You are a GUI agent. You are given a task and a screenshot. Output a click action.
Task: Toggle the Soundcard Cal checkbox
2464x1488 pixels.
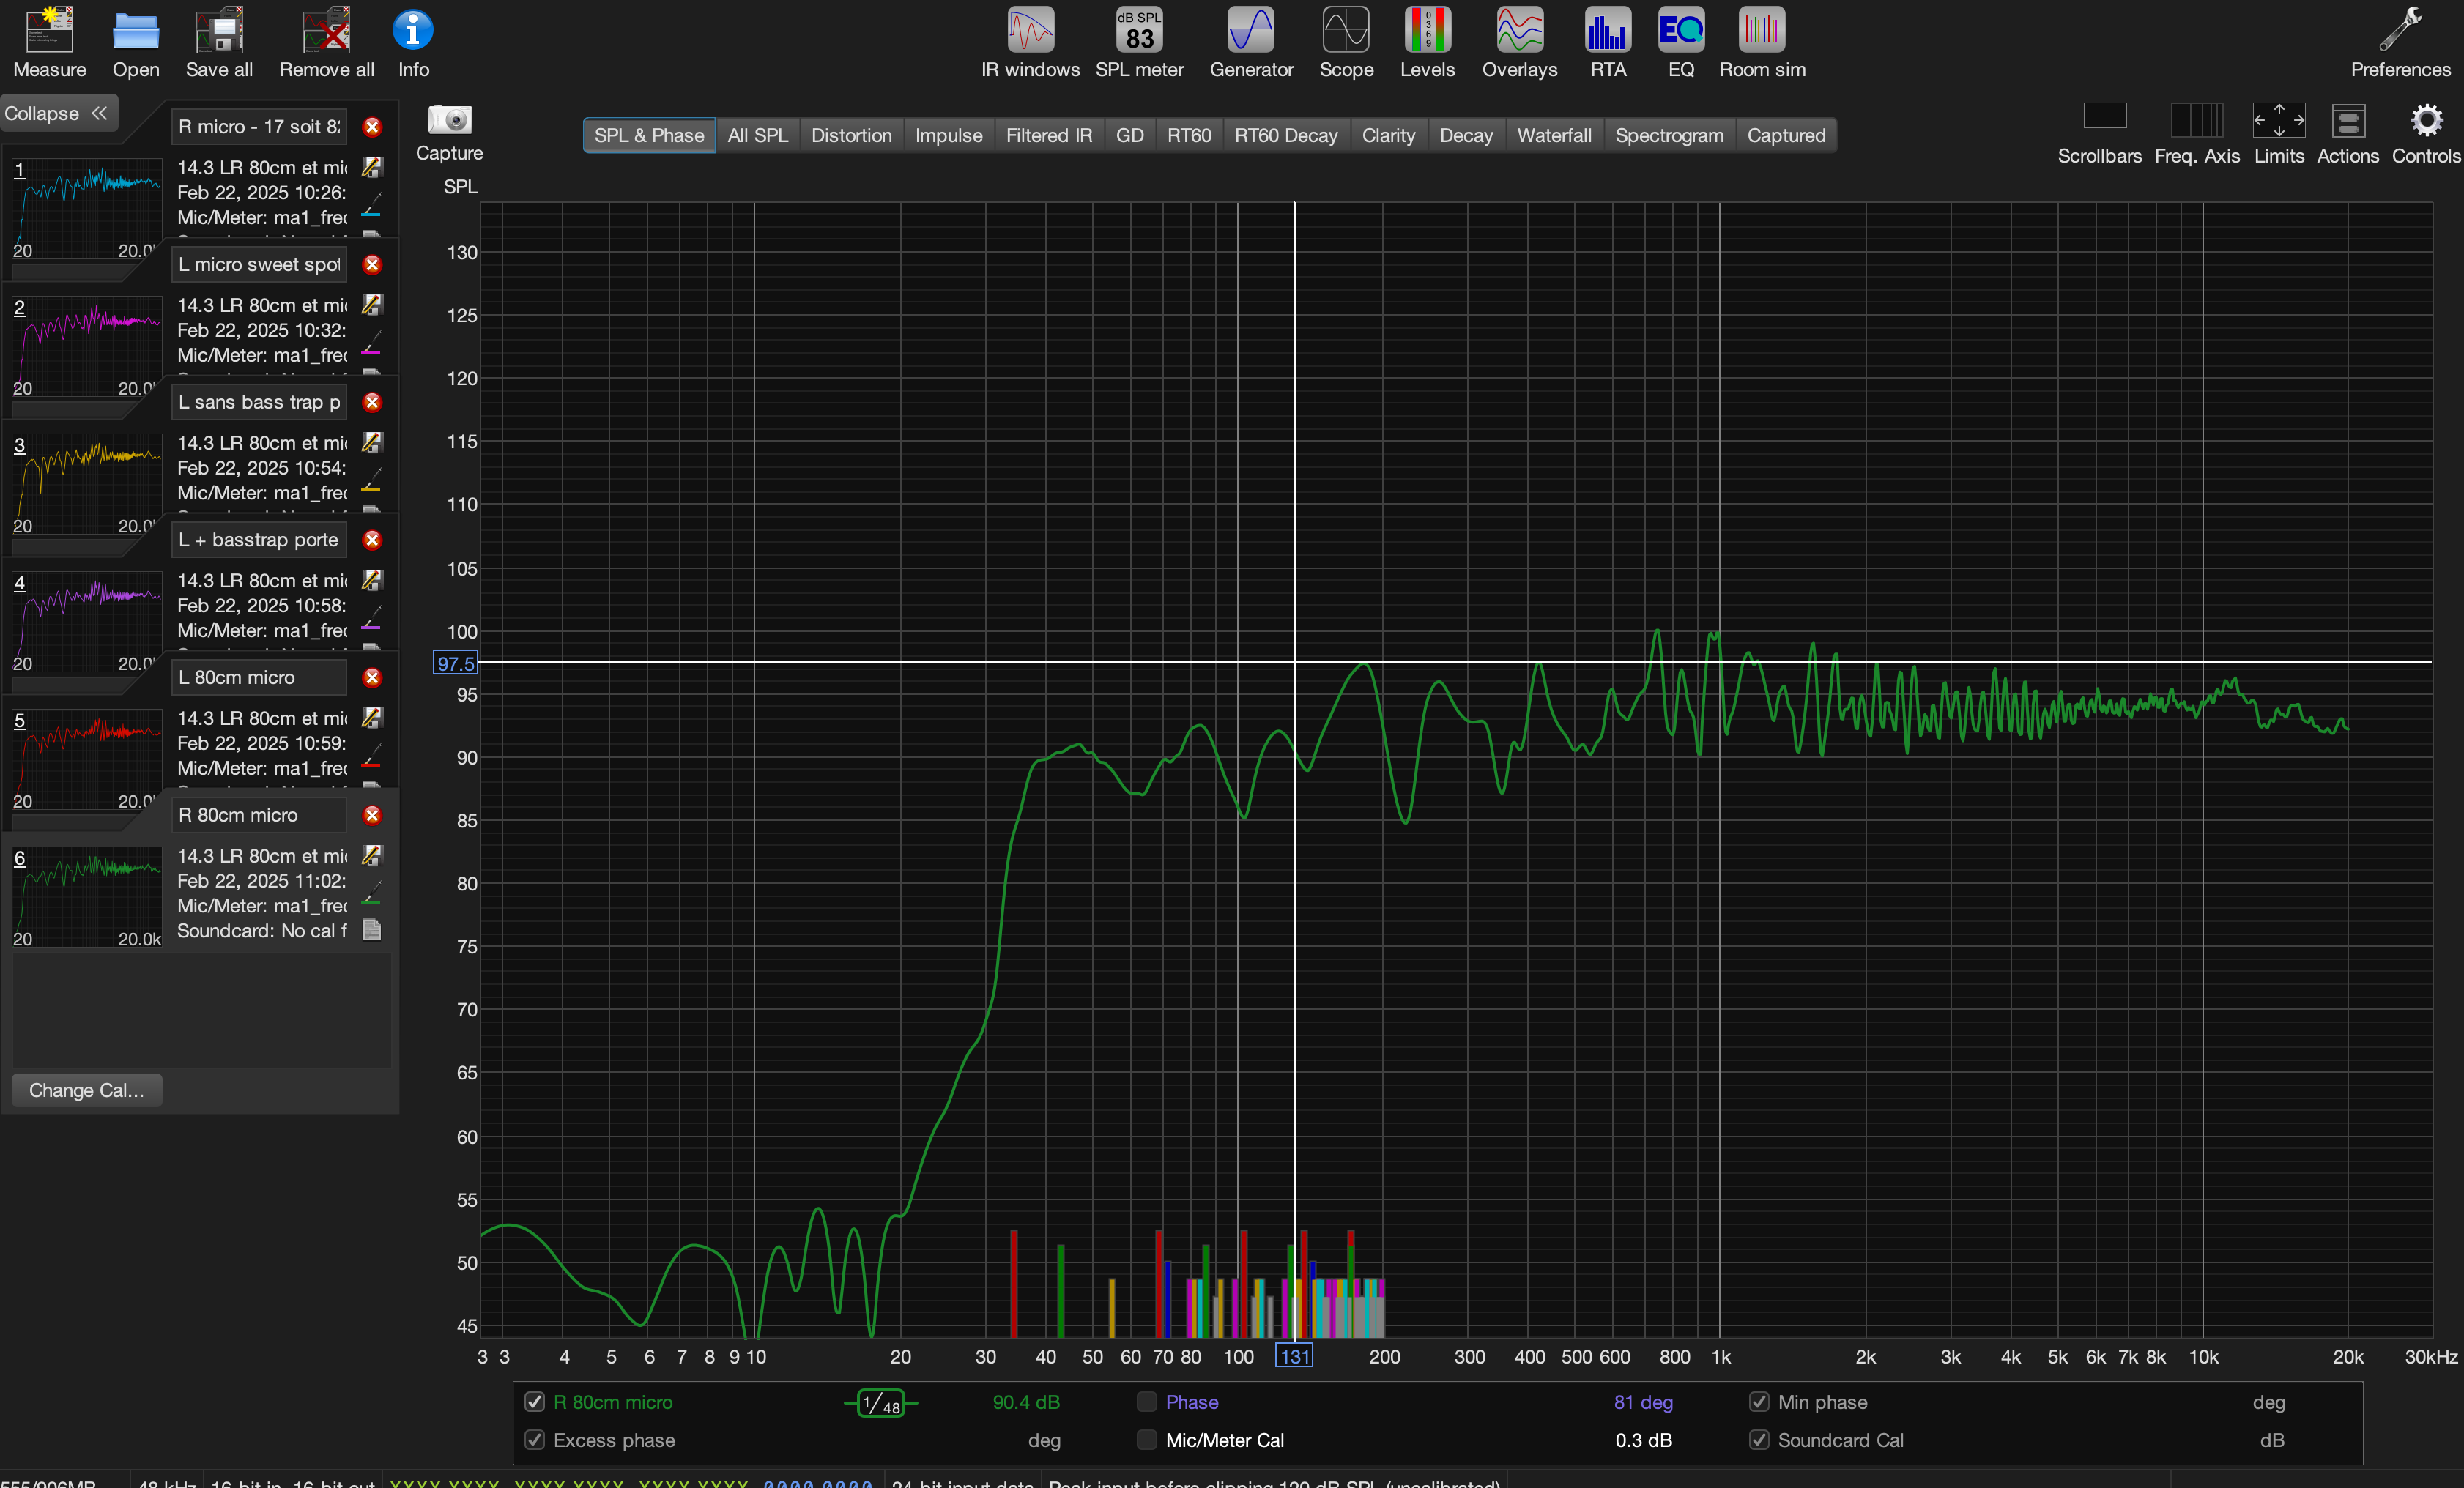tap(1759, 1440)
